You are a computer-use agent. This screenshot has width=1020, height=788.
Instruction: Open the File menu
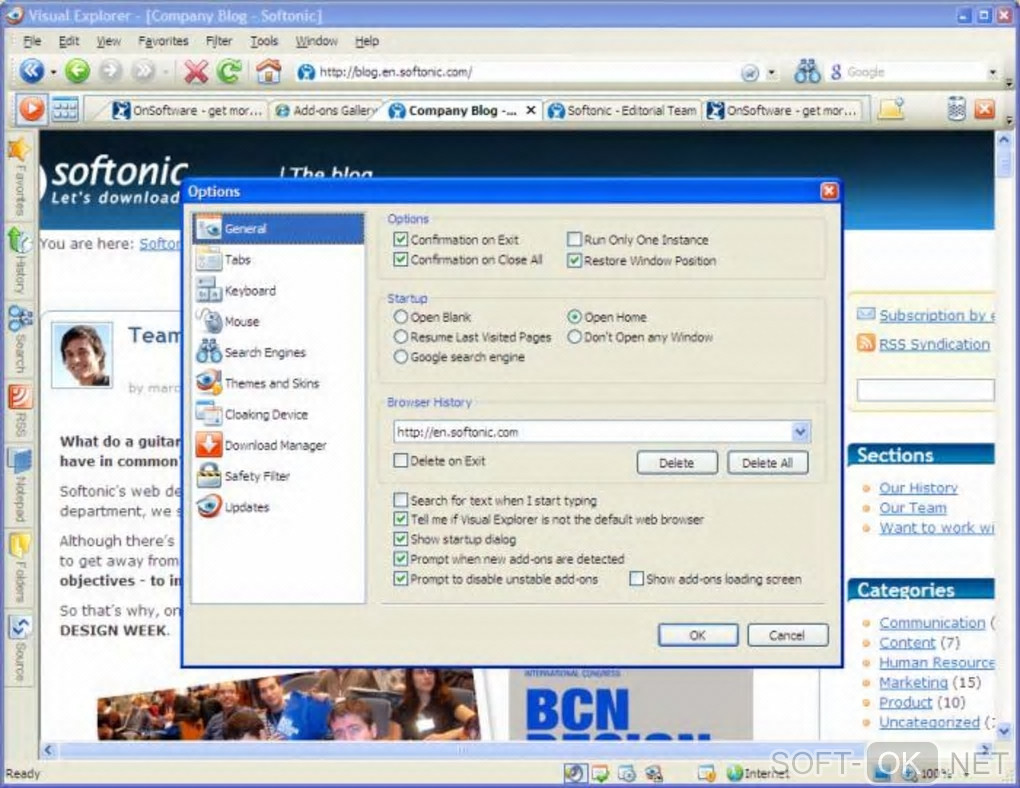coord(32,41)
